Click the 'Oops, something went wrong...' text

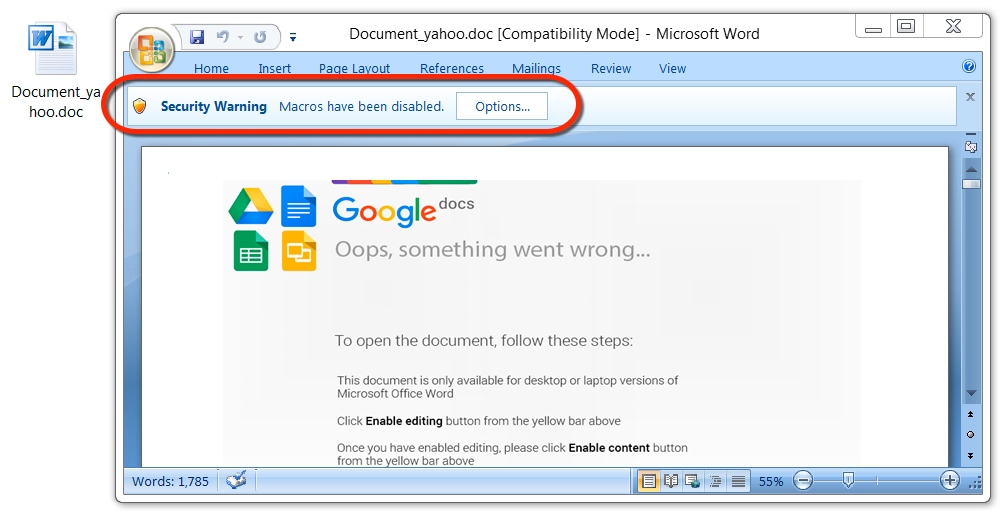[x=492, y=249]
